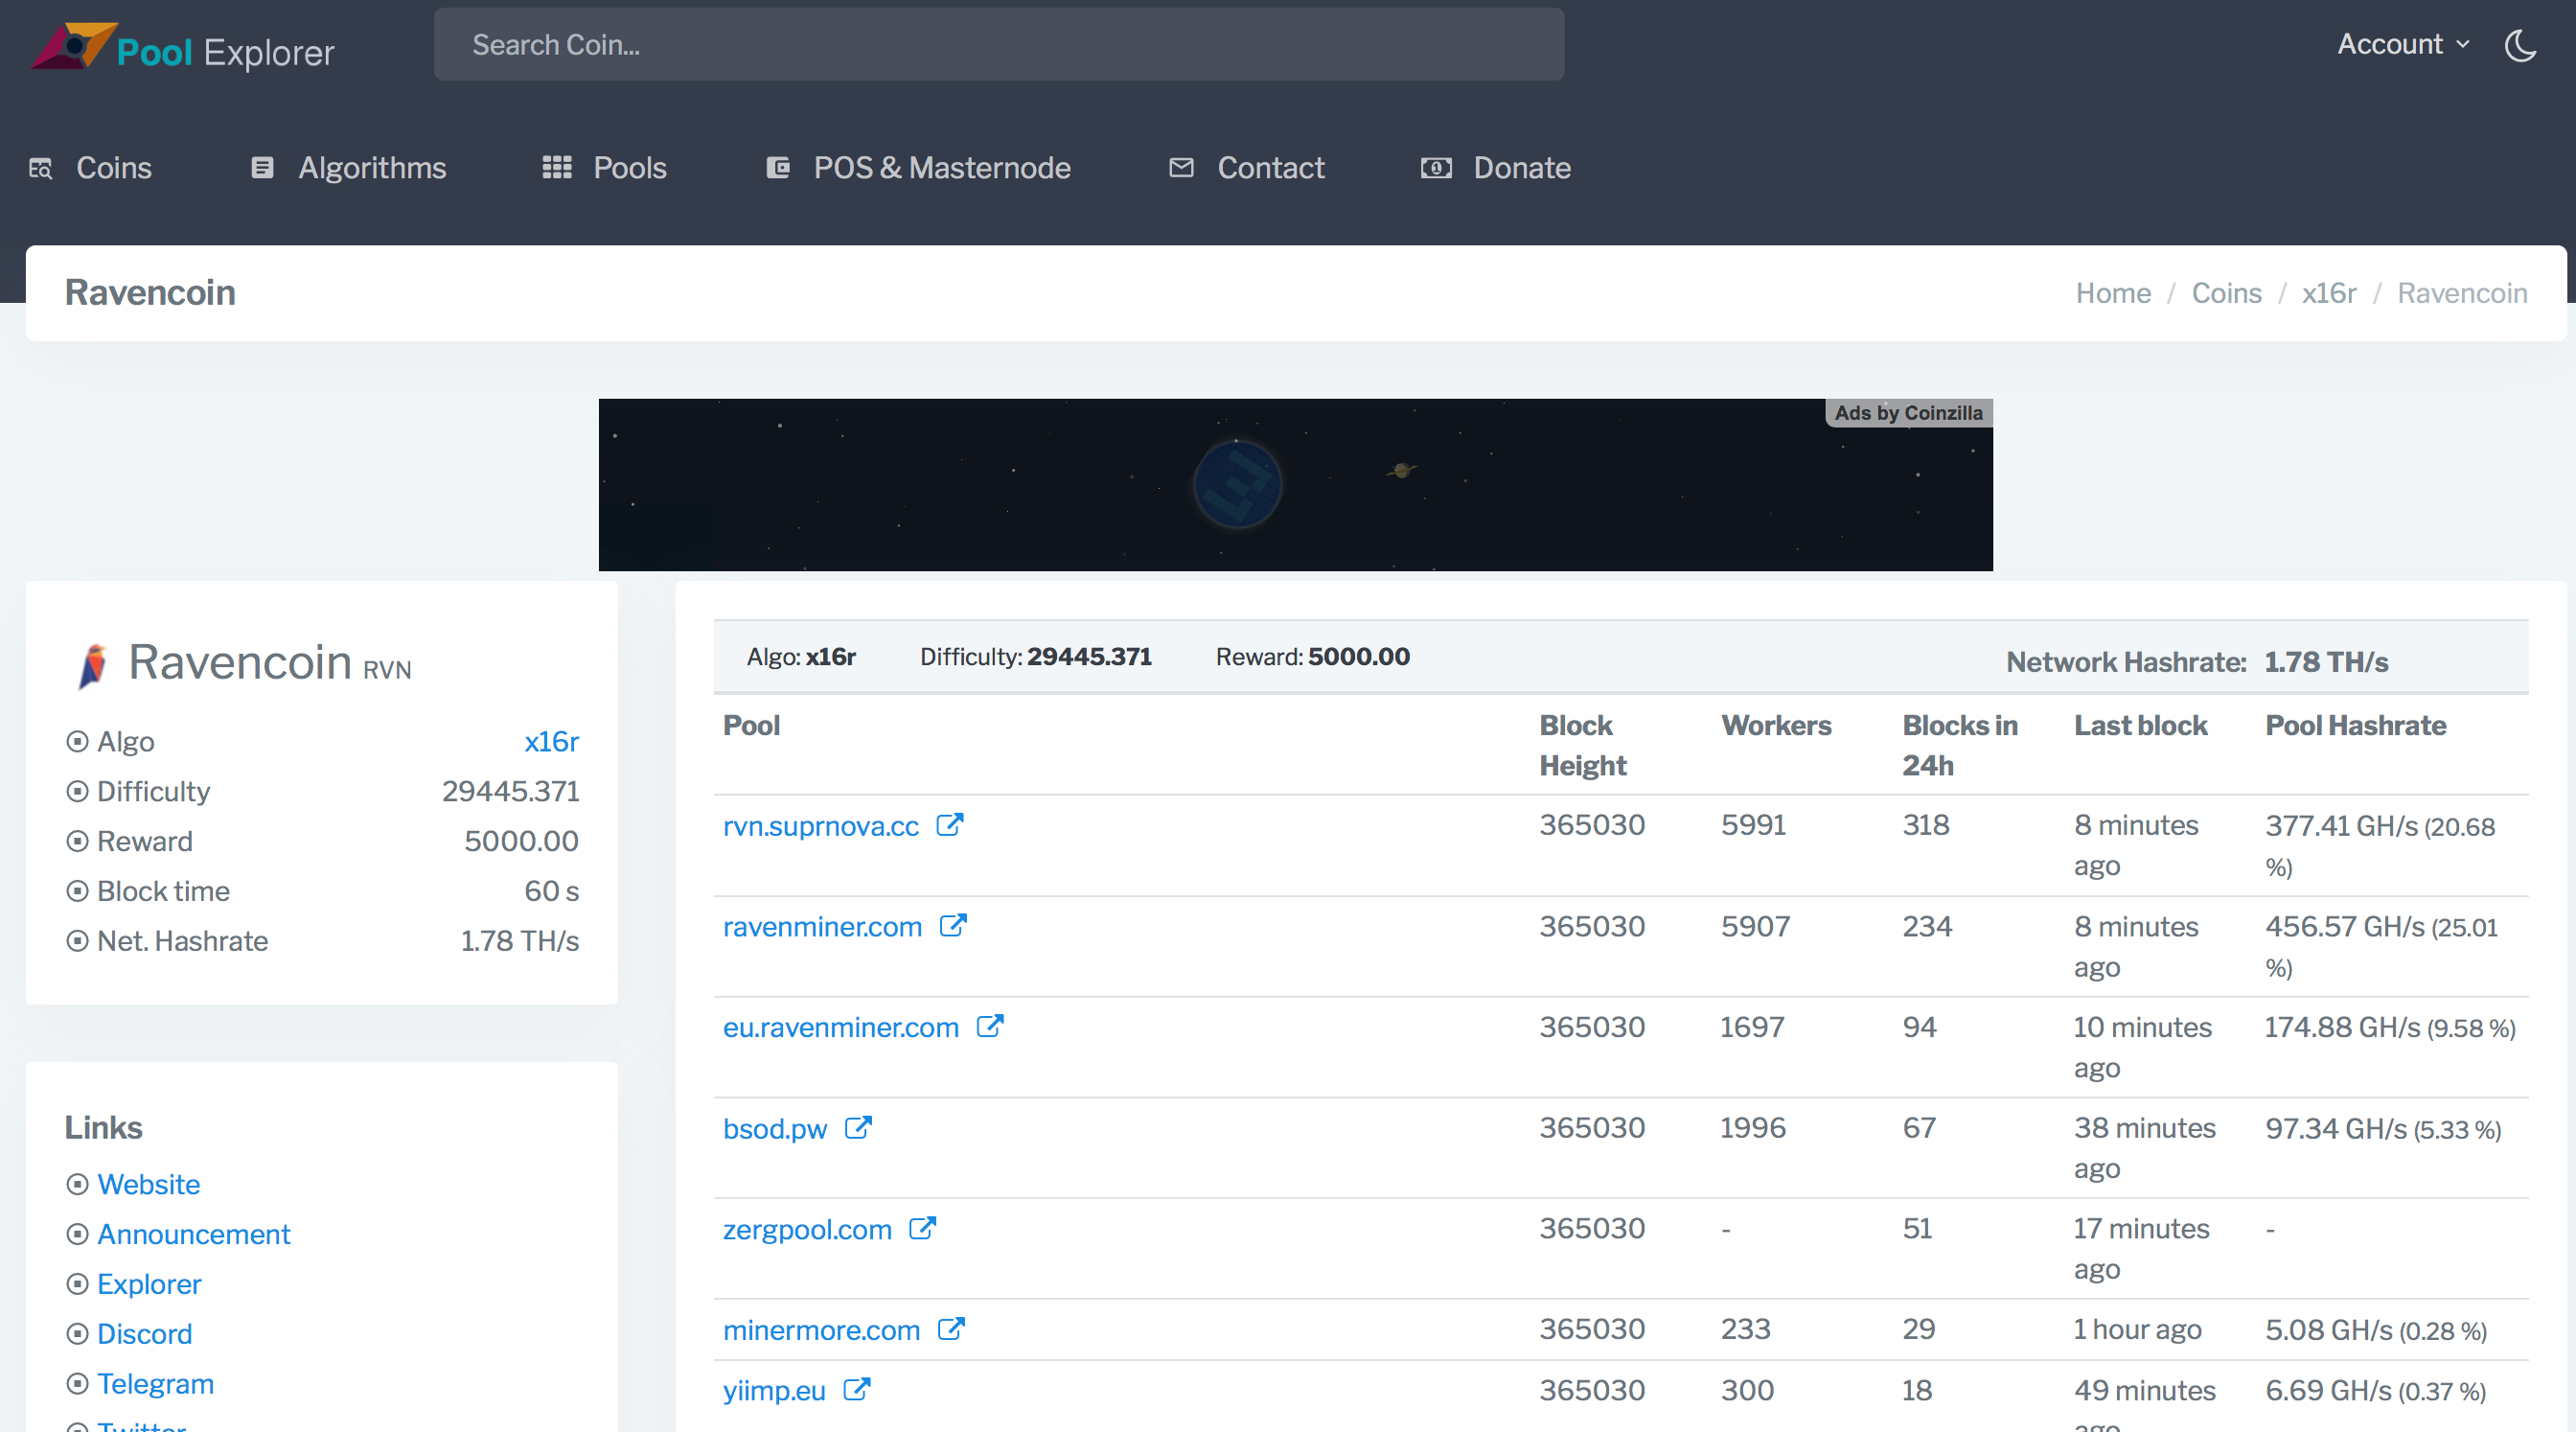Go to Home breadcrumb
This screenshot has height=1432, width=2576.
2112,293
